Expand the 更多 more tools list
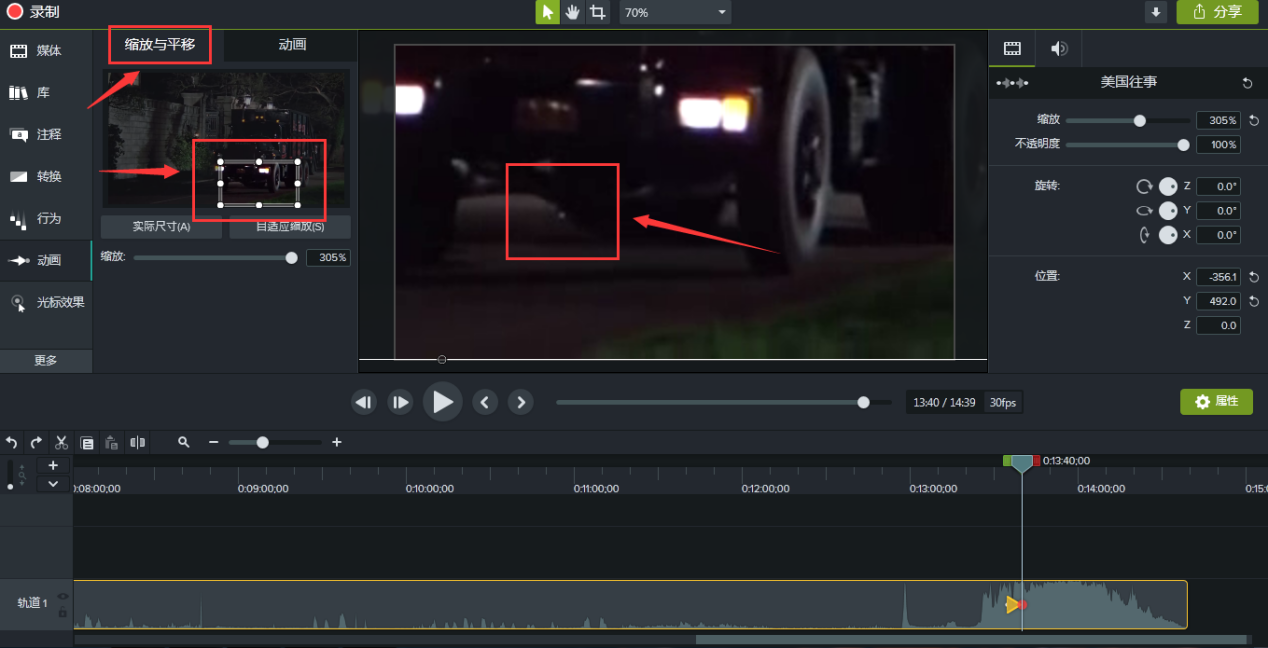1268x648 pixels. click(x=46, y=360)
